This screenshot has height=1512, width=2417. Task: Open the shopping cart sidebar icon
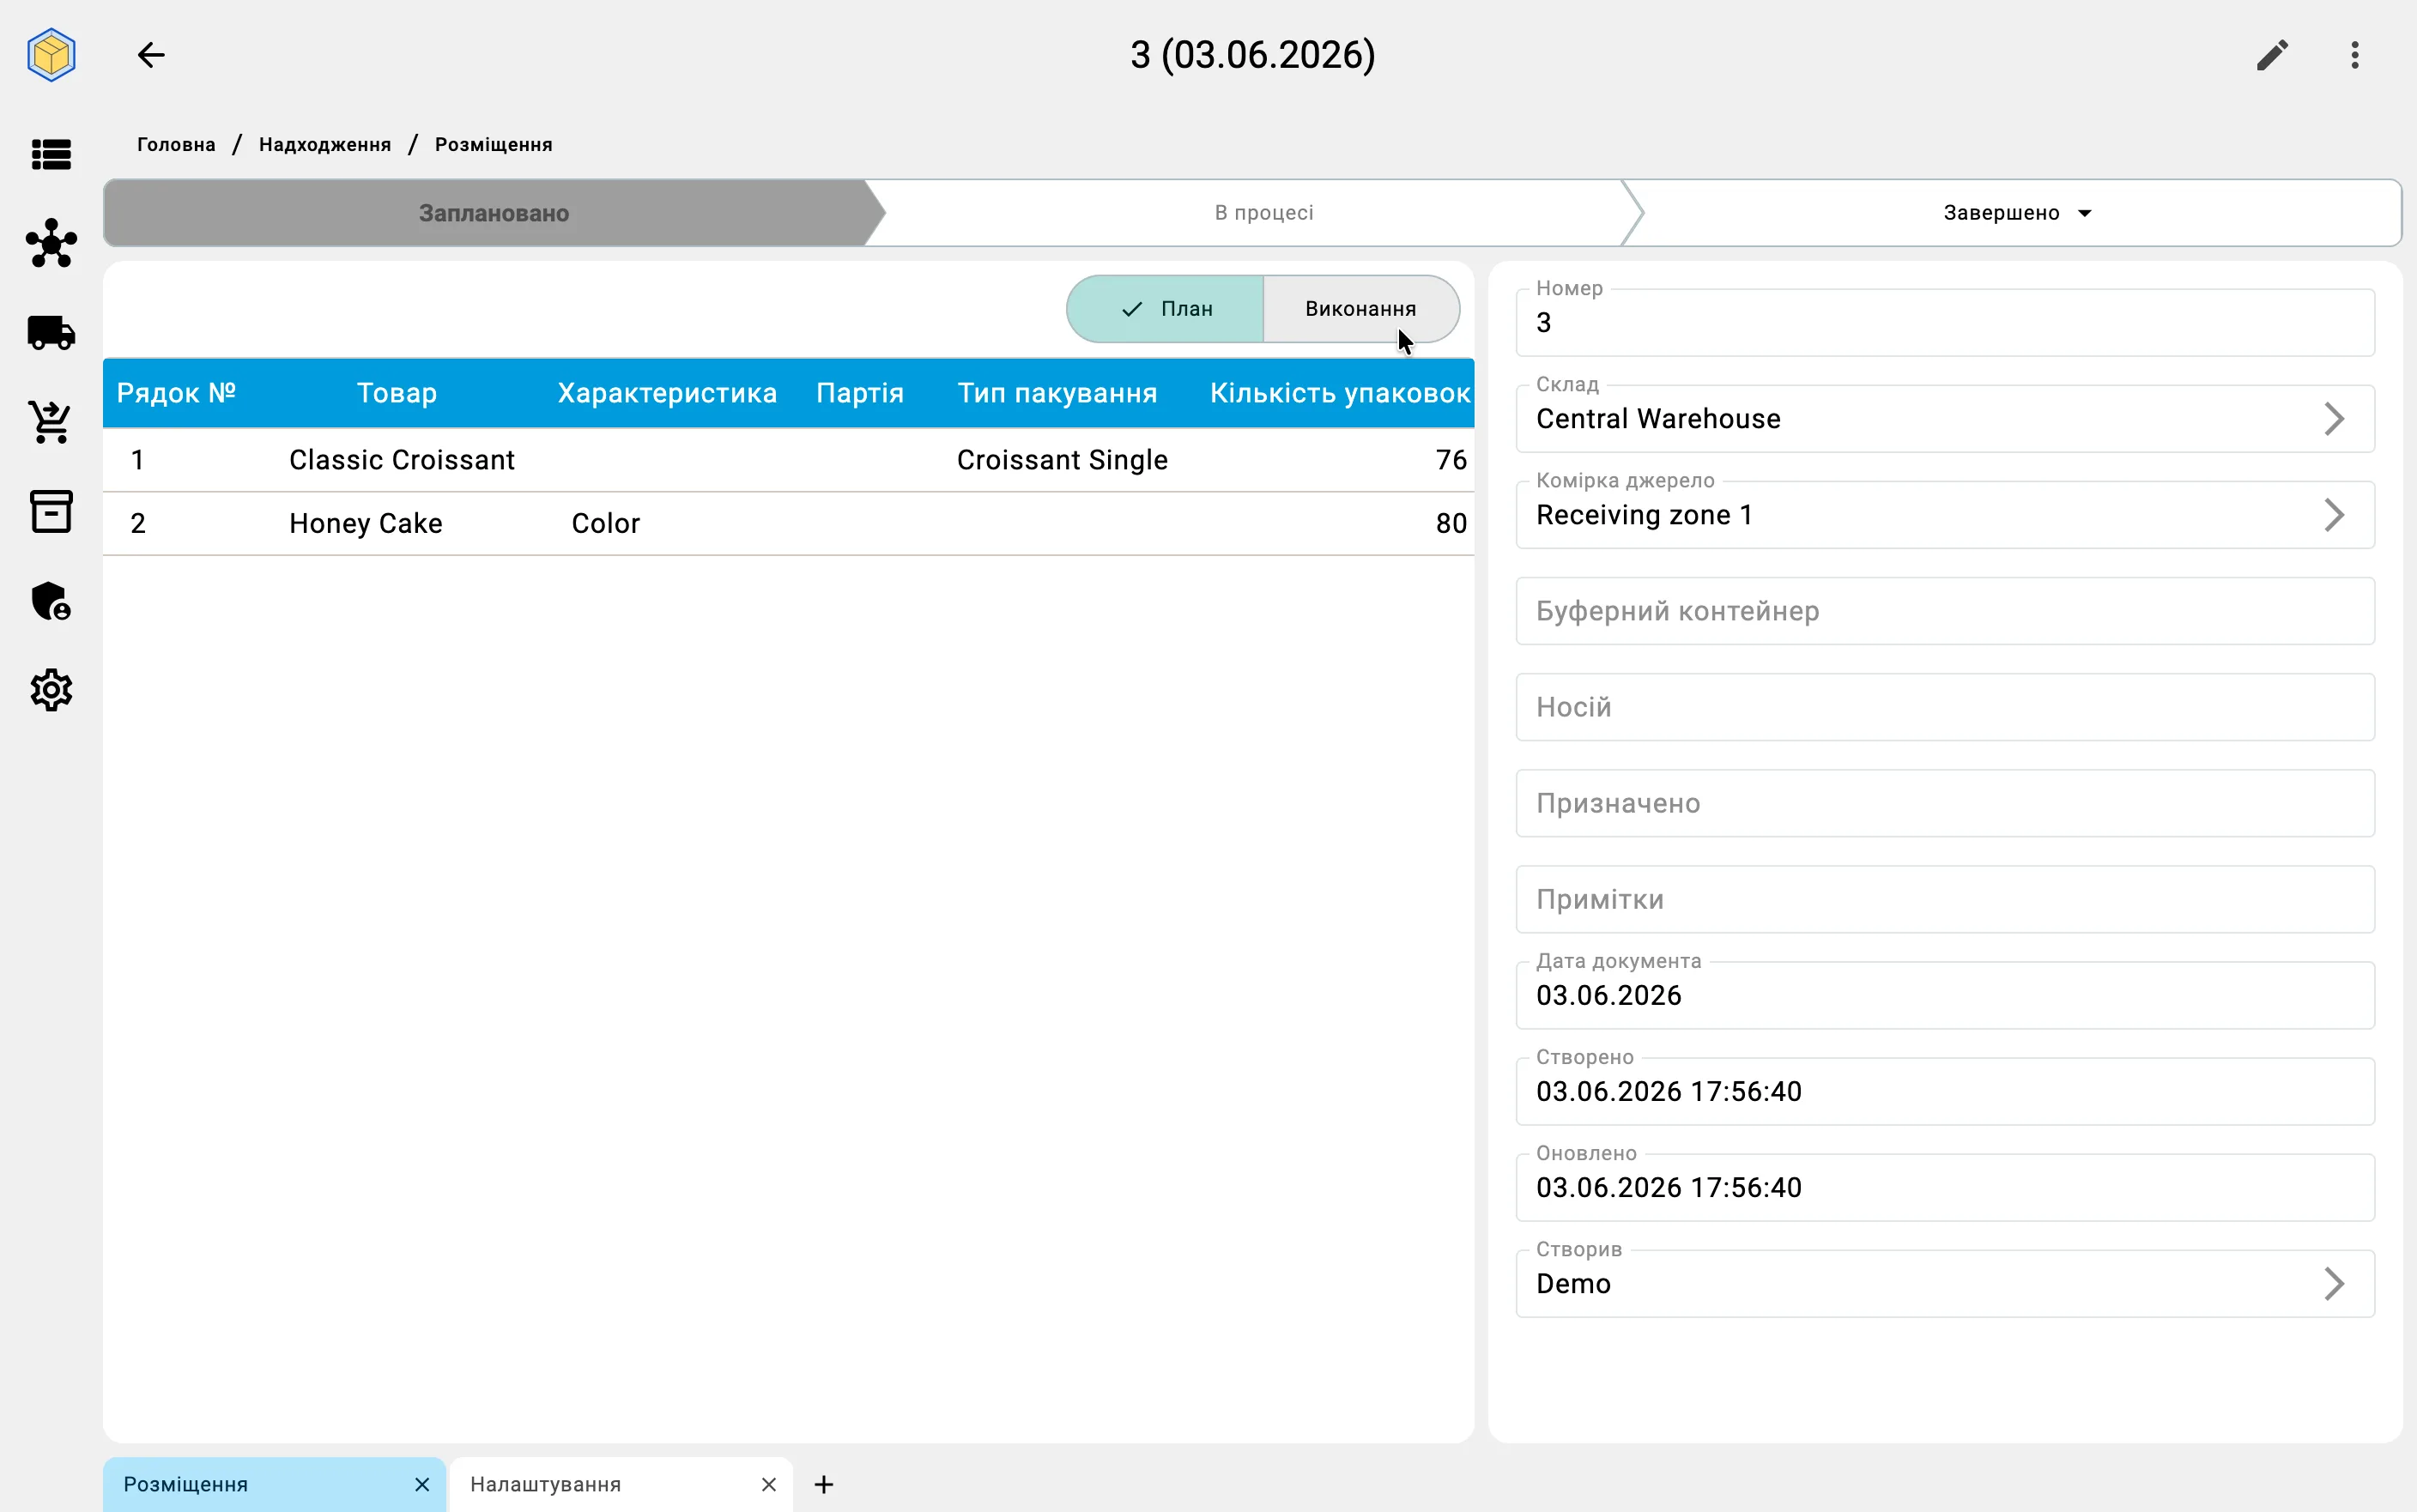tap(51, 422)
